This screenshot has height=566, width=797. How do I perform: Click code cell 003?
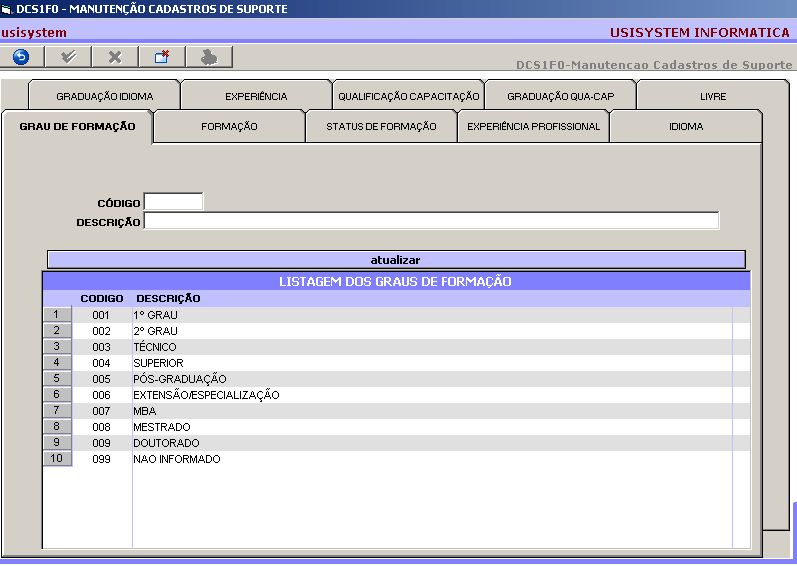coord(101,348)
